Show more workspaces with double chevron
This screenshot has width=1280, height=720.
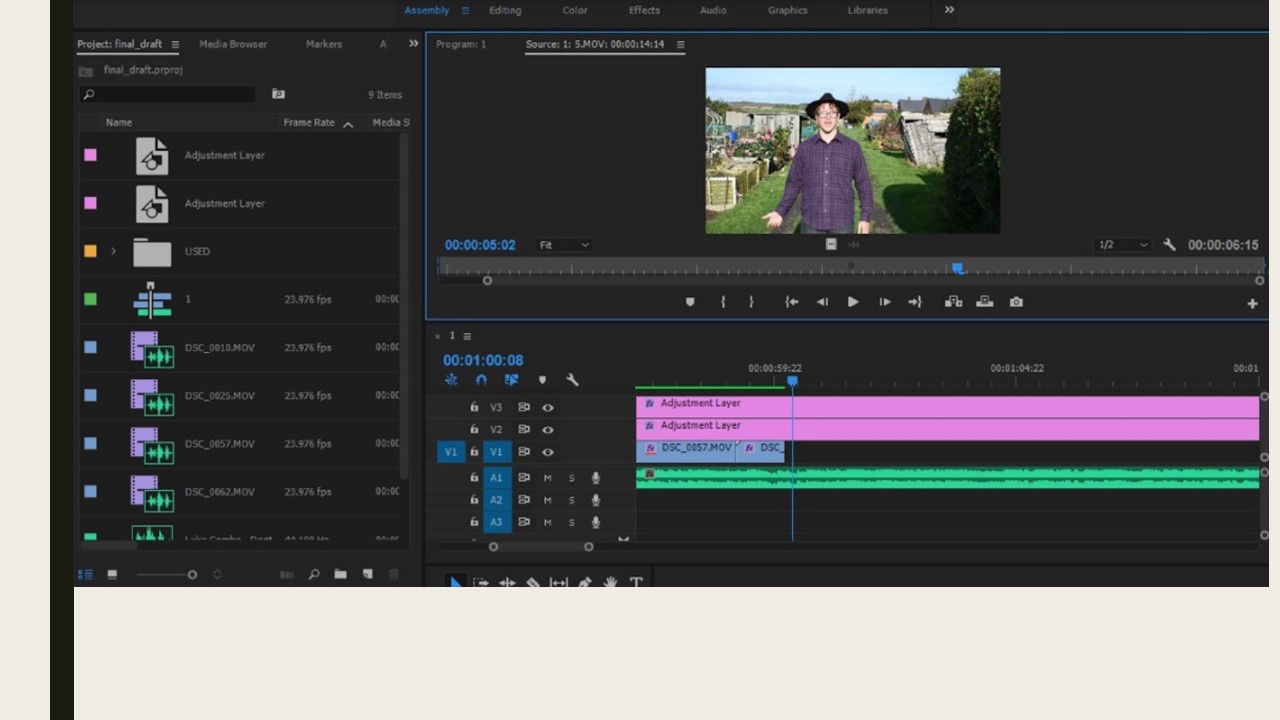(x=949, y=10)
